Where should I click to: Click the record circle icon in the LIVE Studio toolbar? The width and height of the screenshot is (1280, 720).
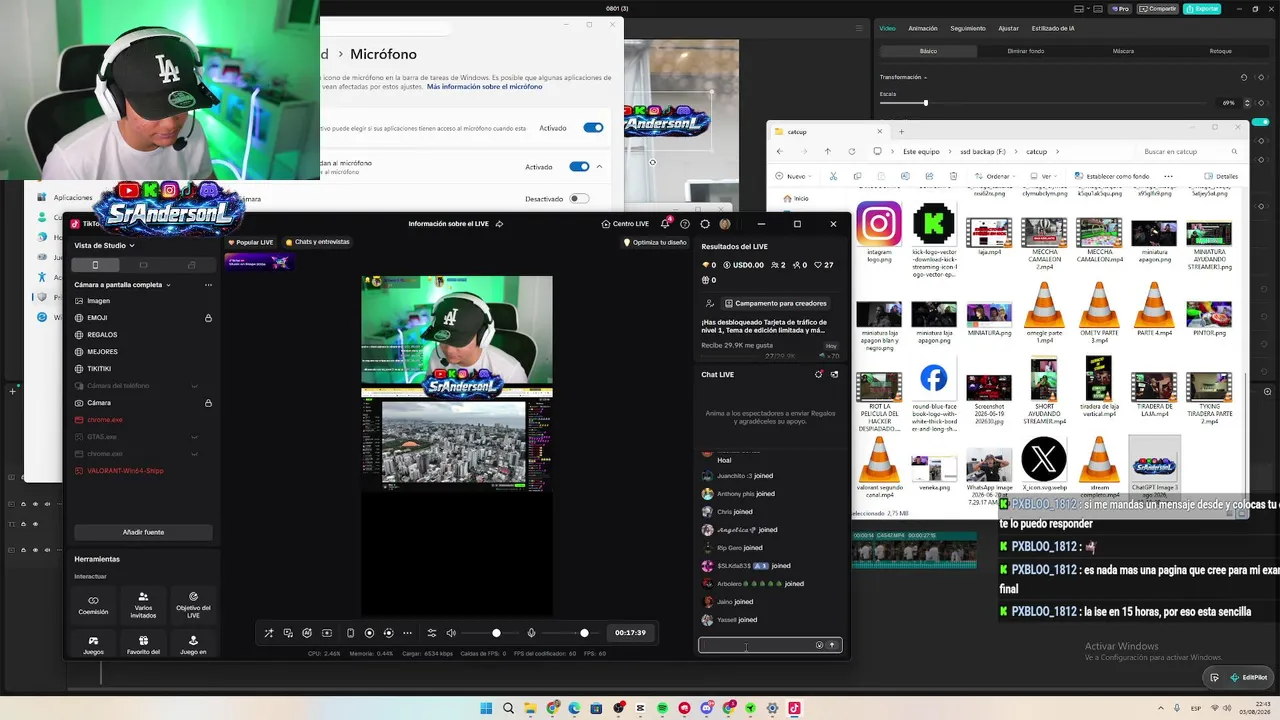369,633
